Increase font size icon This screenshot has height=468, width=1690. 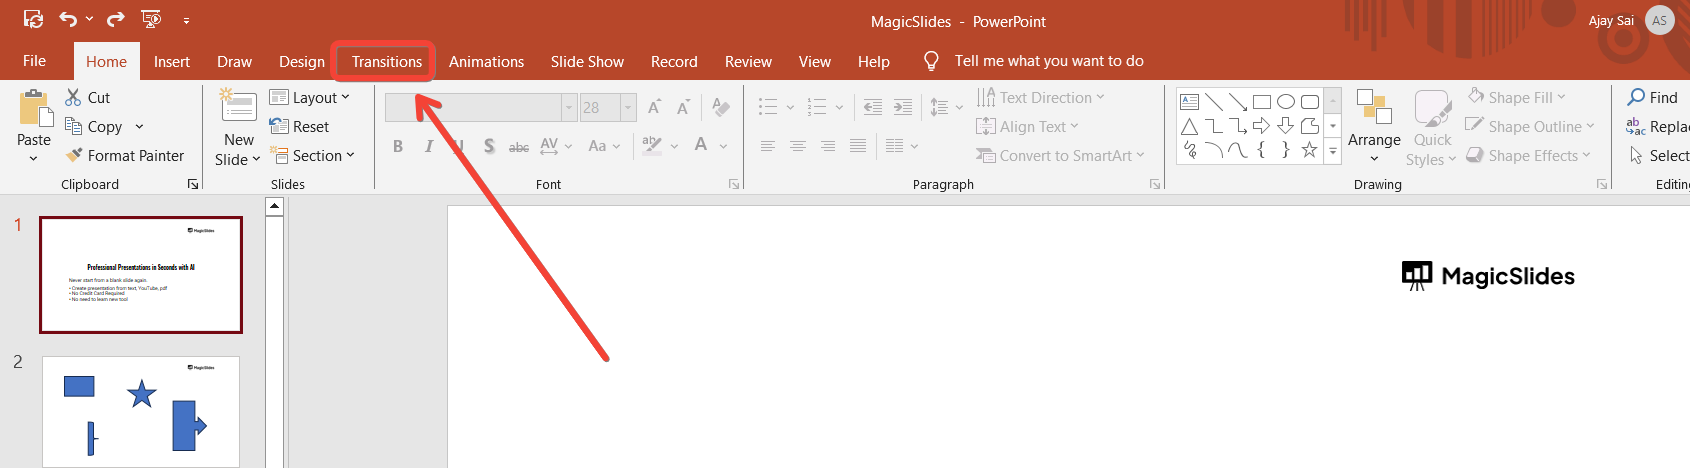654,107
